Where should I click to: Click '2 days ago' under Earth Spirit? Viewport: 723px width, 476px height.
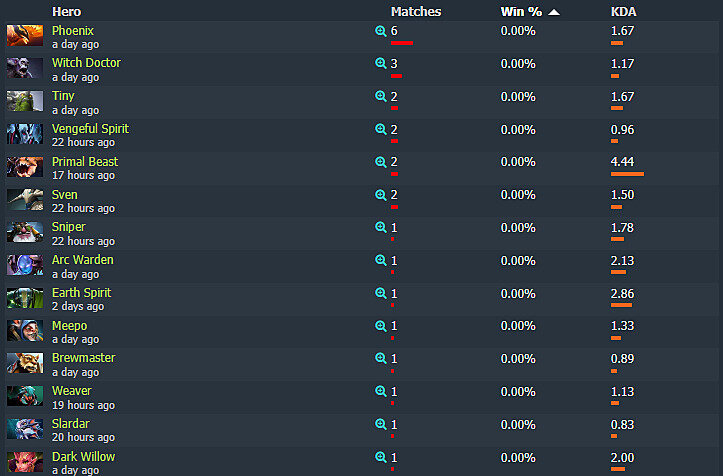pyautogui.click(x=78, y=306)
